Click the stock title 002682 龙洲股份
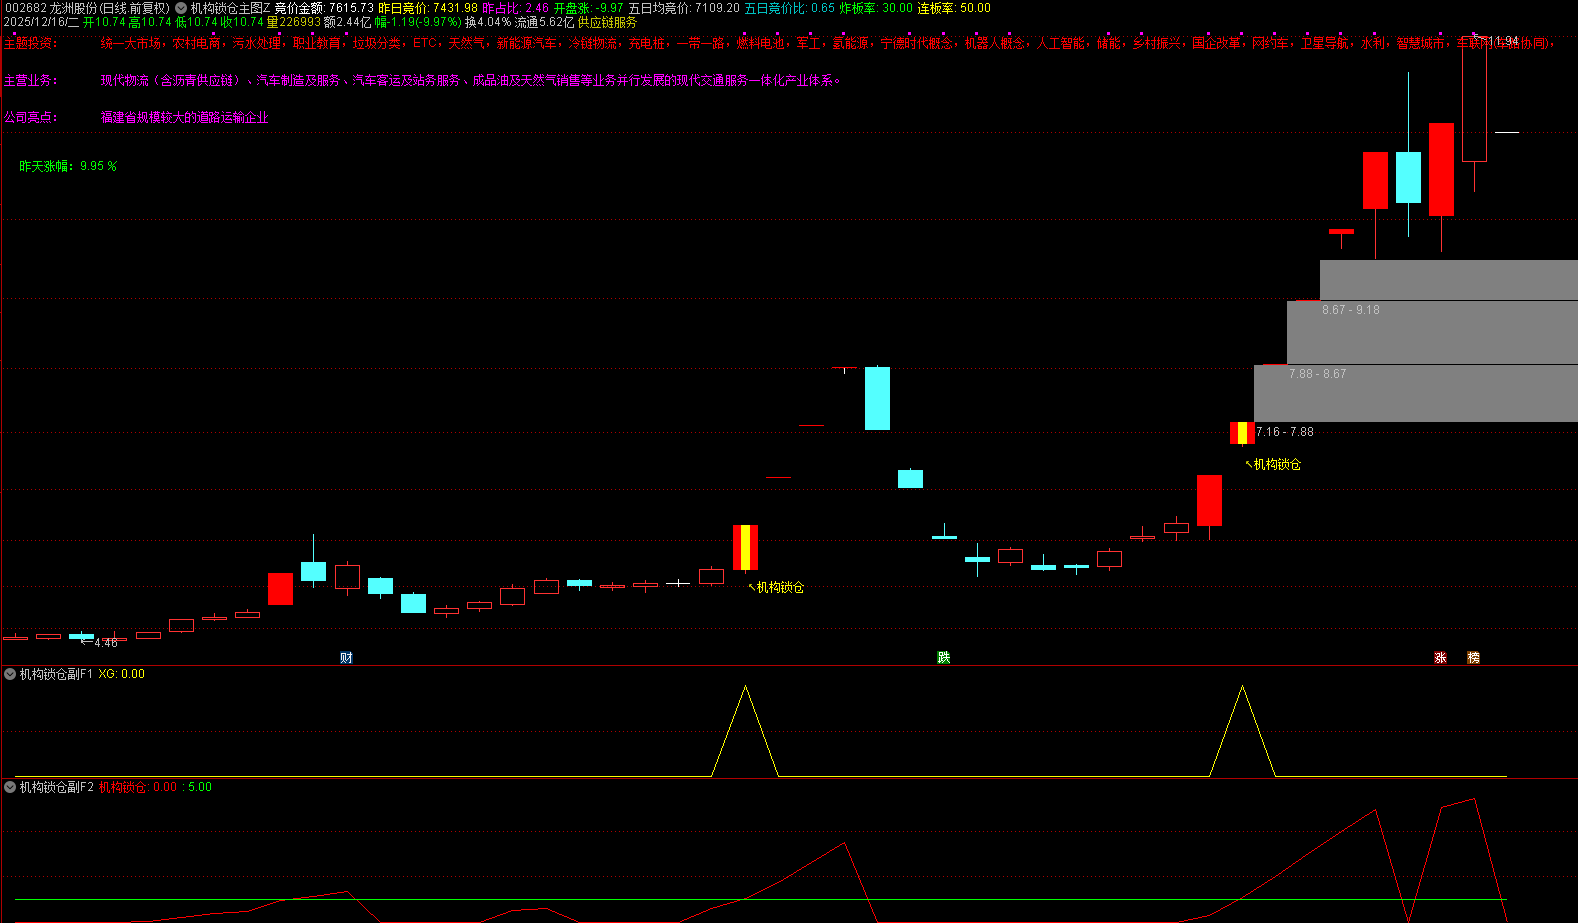Image resolution: width=1578 pixels, height=923 pixels. point(50,8)
